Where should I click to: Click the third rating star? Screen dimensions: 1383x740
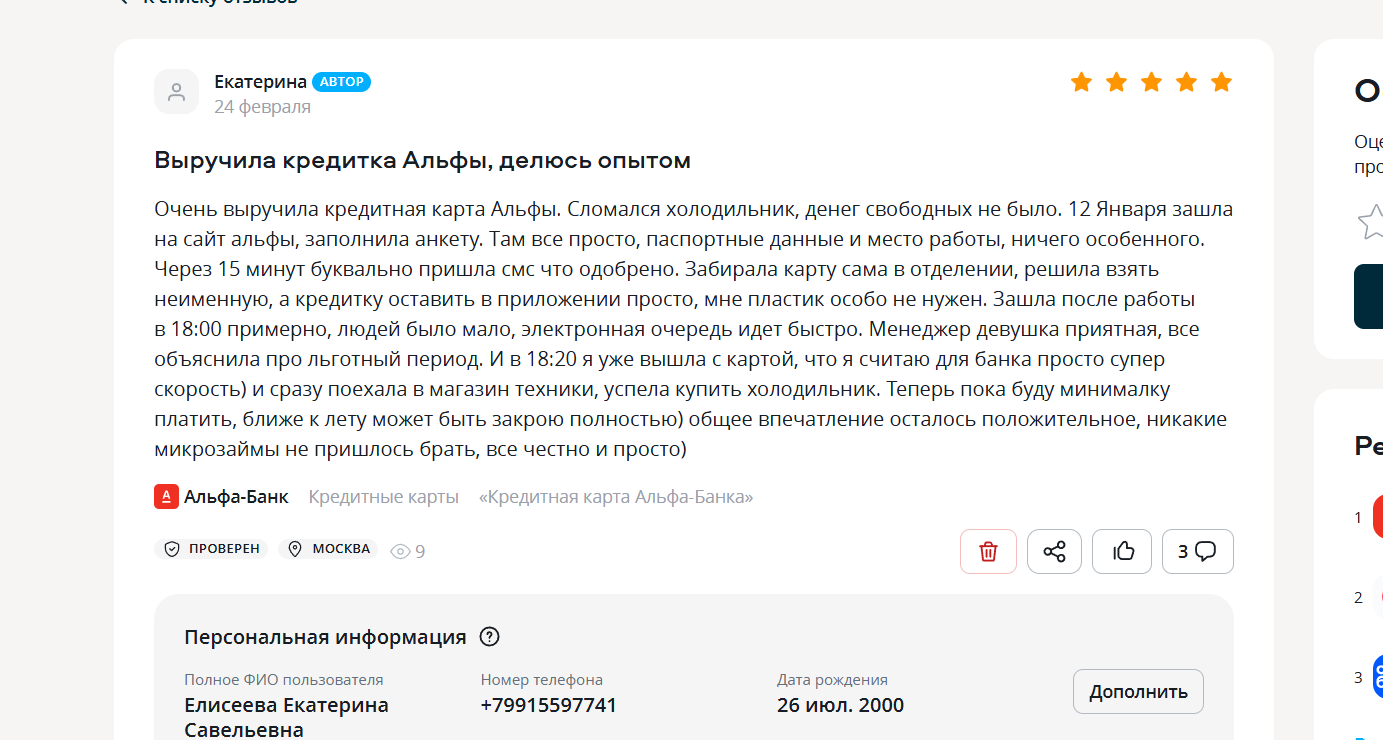tap(1151, 82)
